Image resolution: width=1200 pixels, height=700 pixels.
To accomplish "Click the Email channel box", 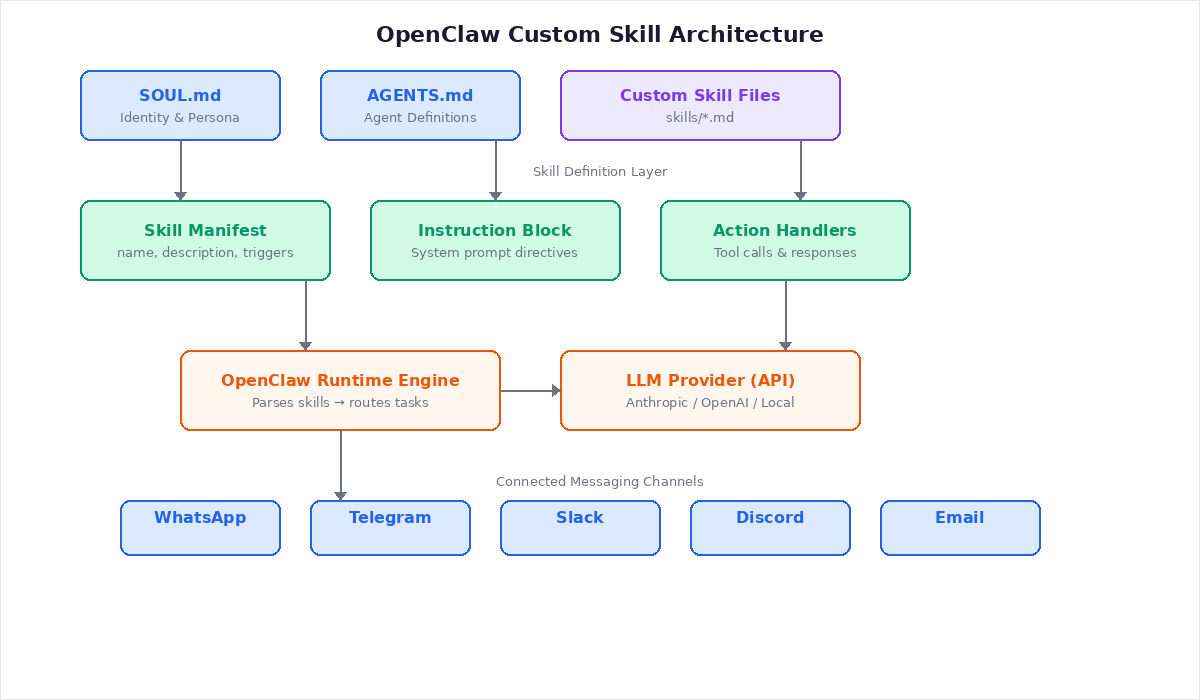I will pyautogui.click(x=960, y=528).
